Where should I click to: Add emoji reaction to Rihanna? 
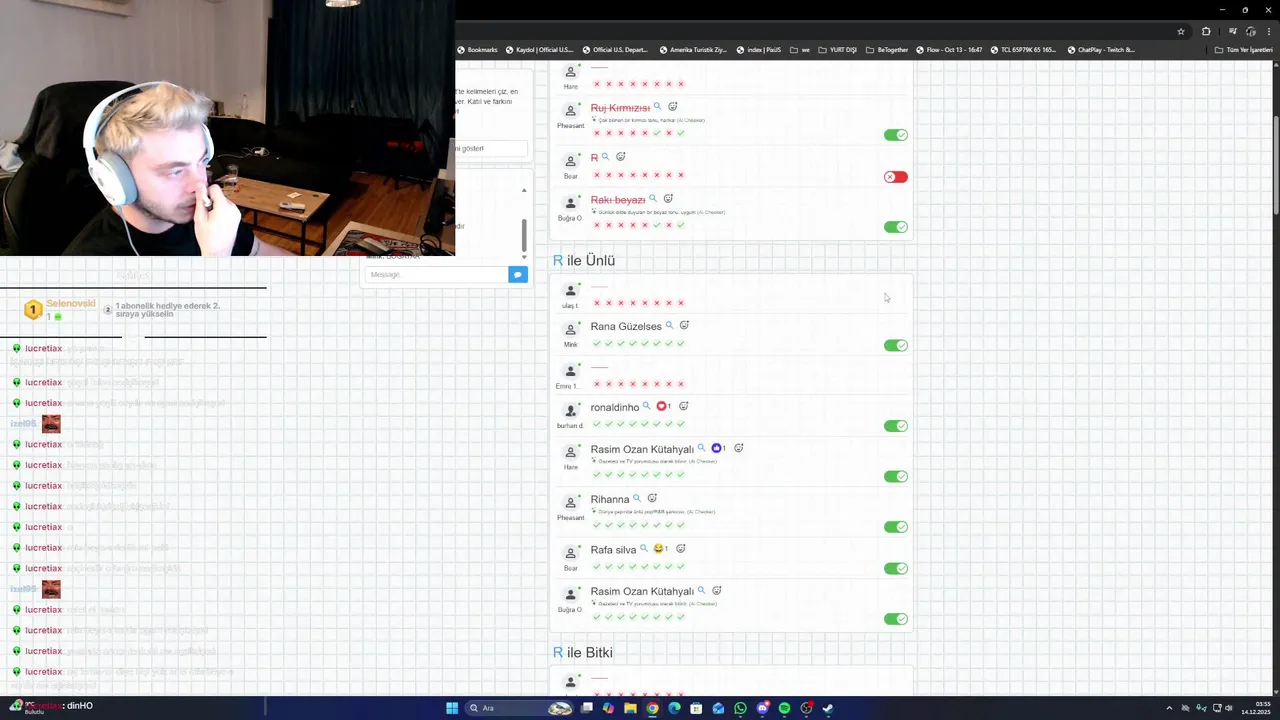click(x=652, y=498)
